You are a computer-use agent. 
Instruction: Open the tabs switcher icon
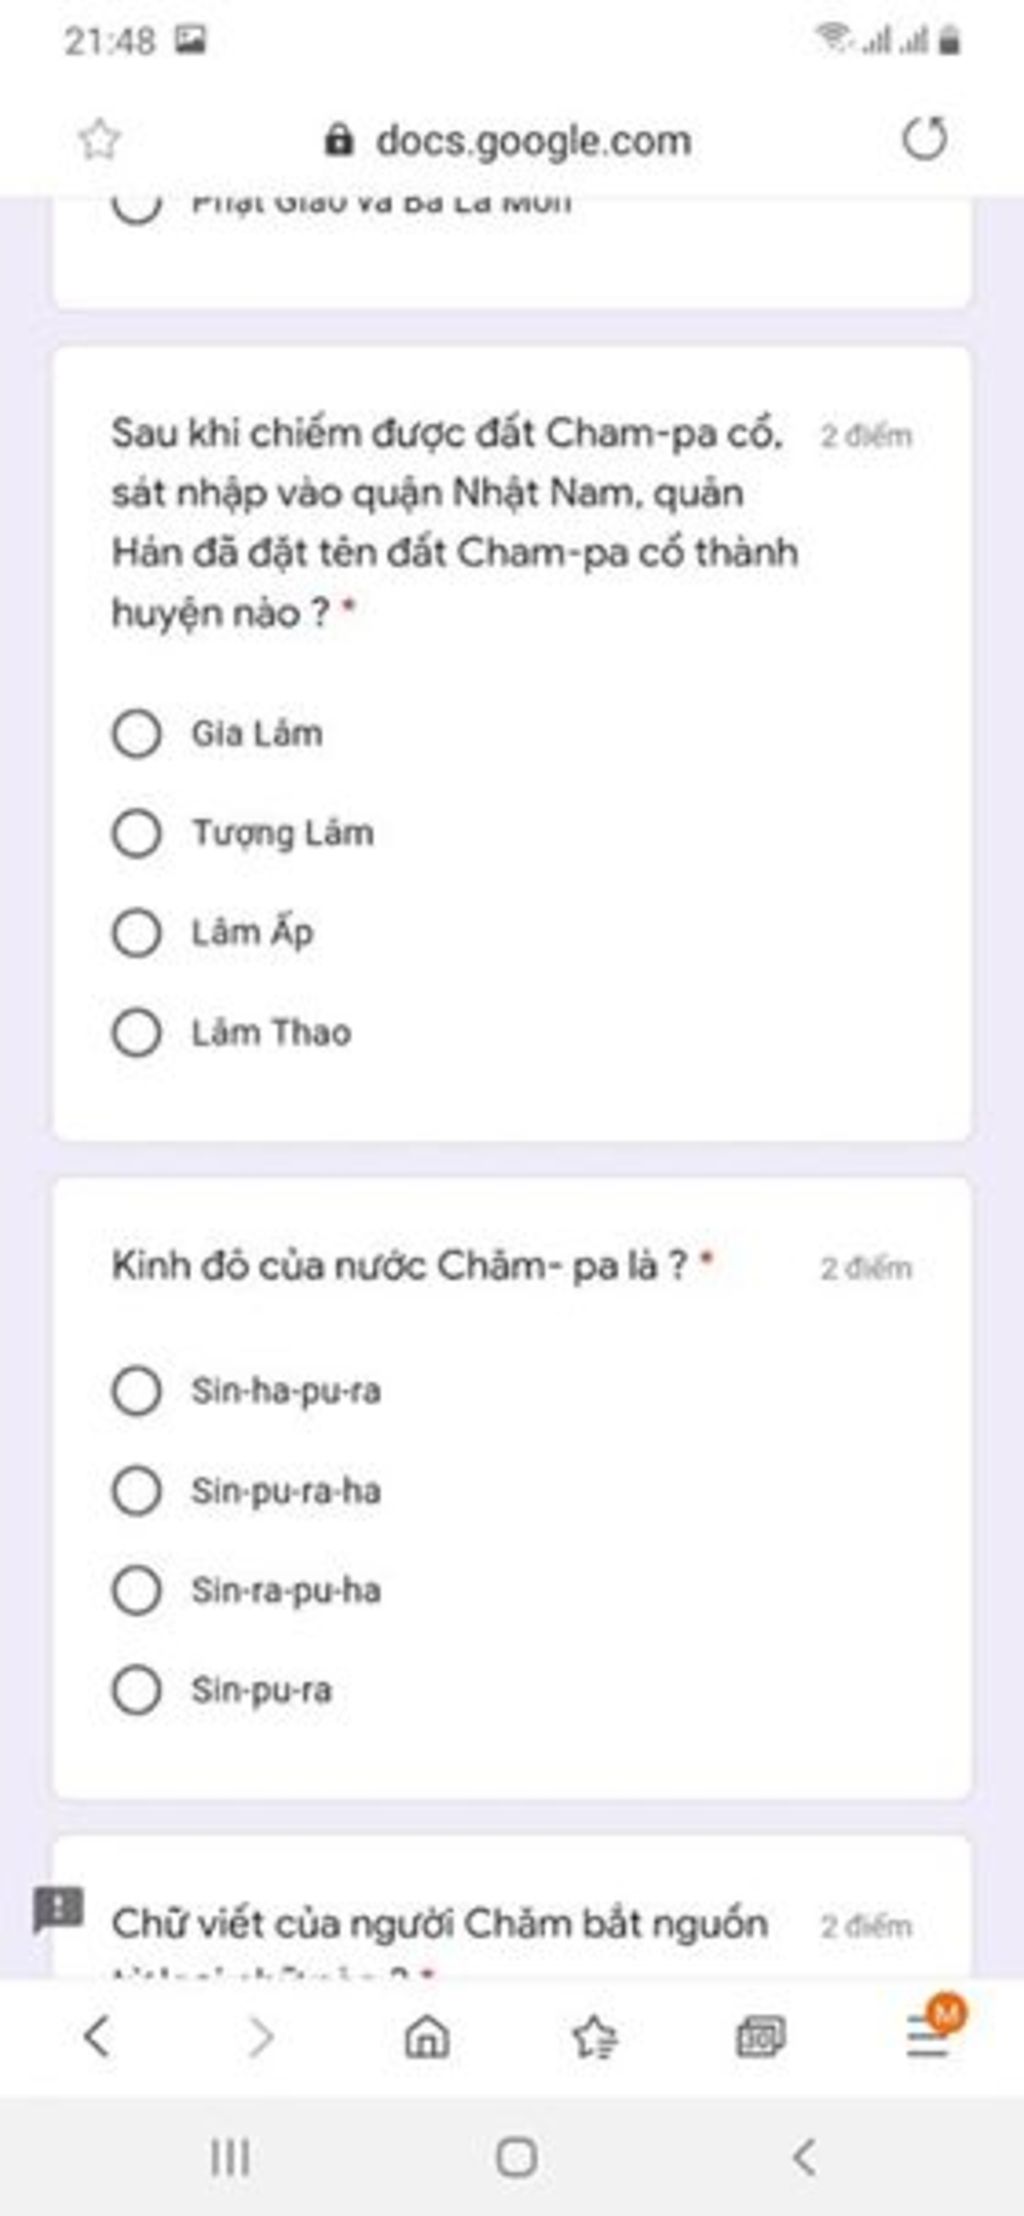tap(761, 2036)
